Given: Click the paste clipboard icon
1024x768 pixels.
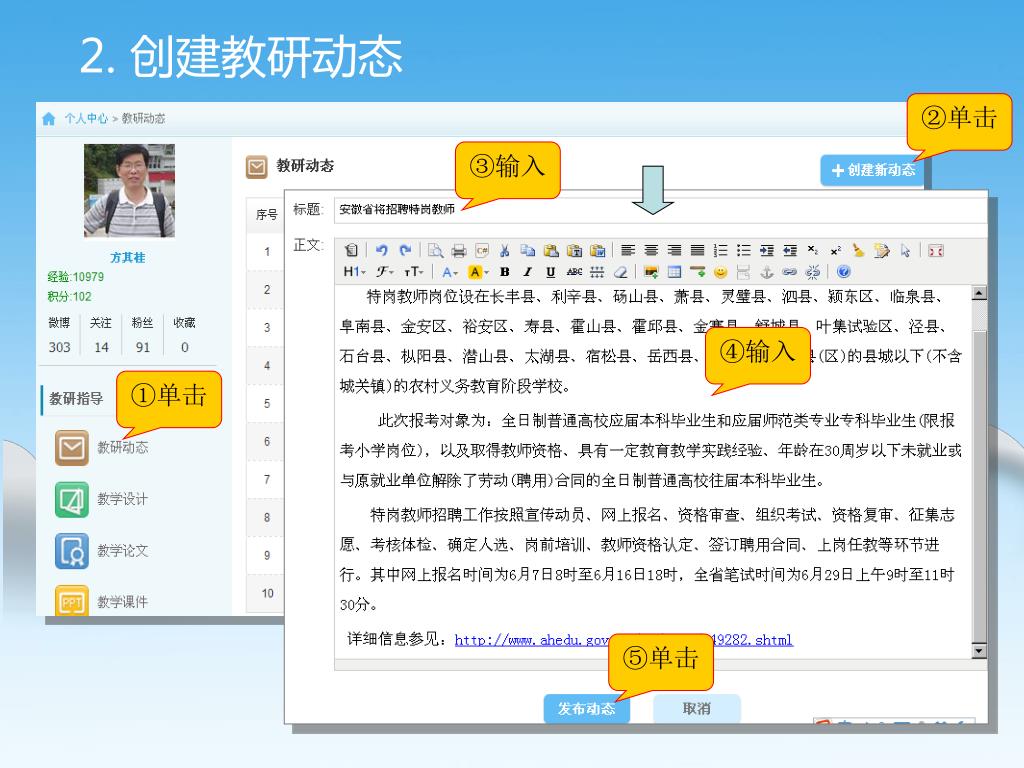Looking at the screenshot, I should coord(551,250).
